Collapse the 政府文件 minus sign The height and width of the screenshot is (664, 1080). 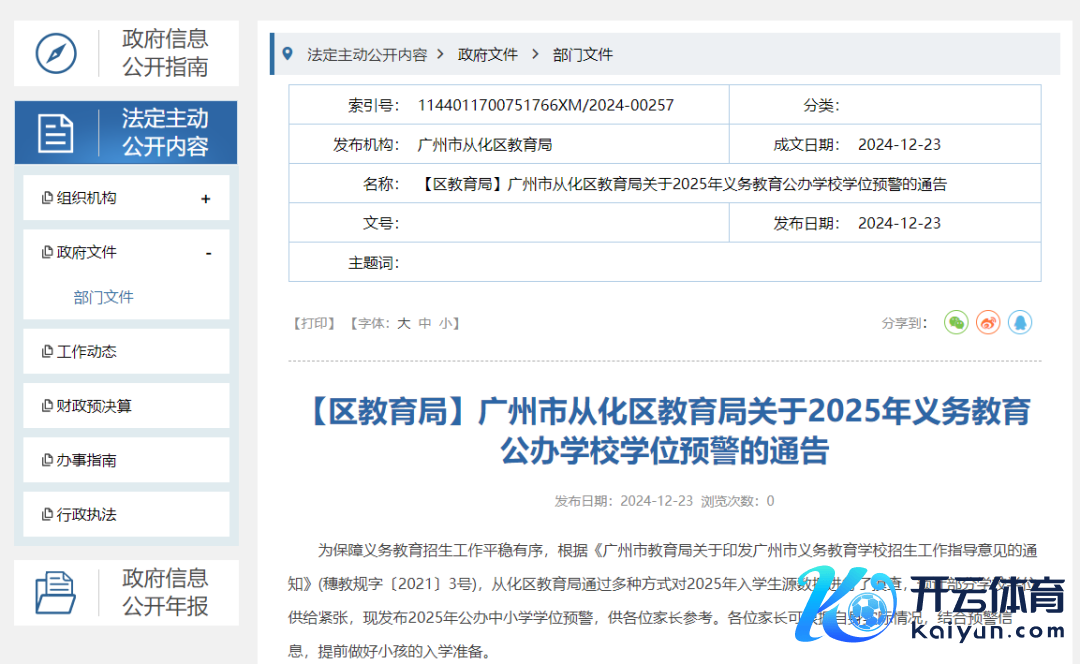pyautogui.click(x=208, y=253)
